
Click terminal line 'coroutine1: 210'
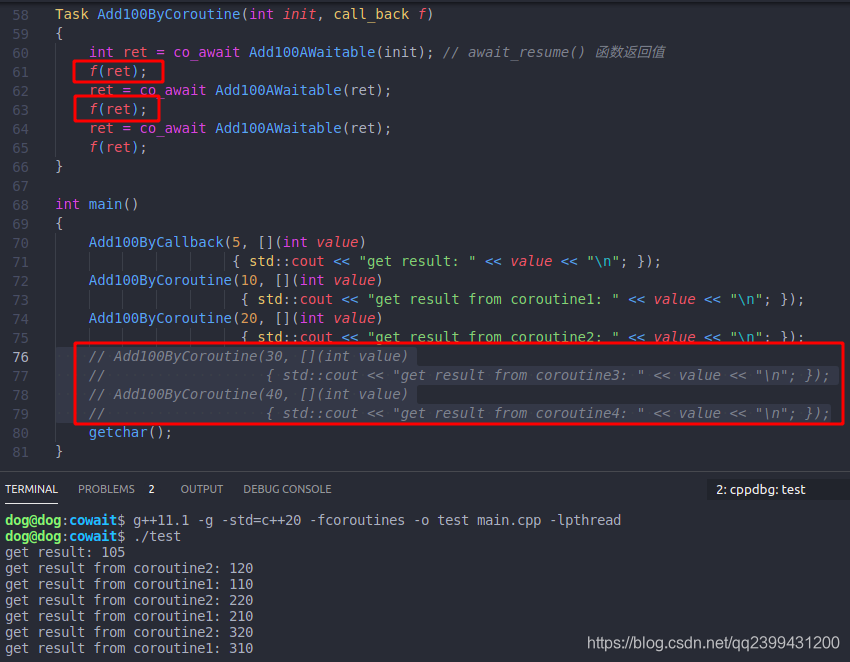tap(129, 616)
